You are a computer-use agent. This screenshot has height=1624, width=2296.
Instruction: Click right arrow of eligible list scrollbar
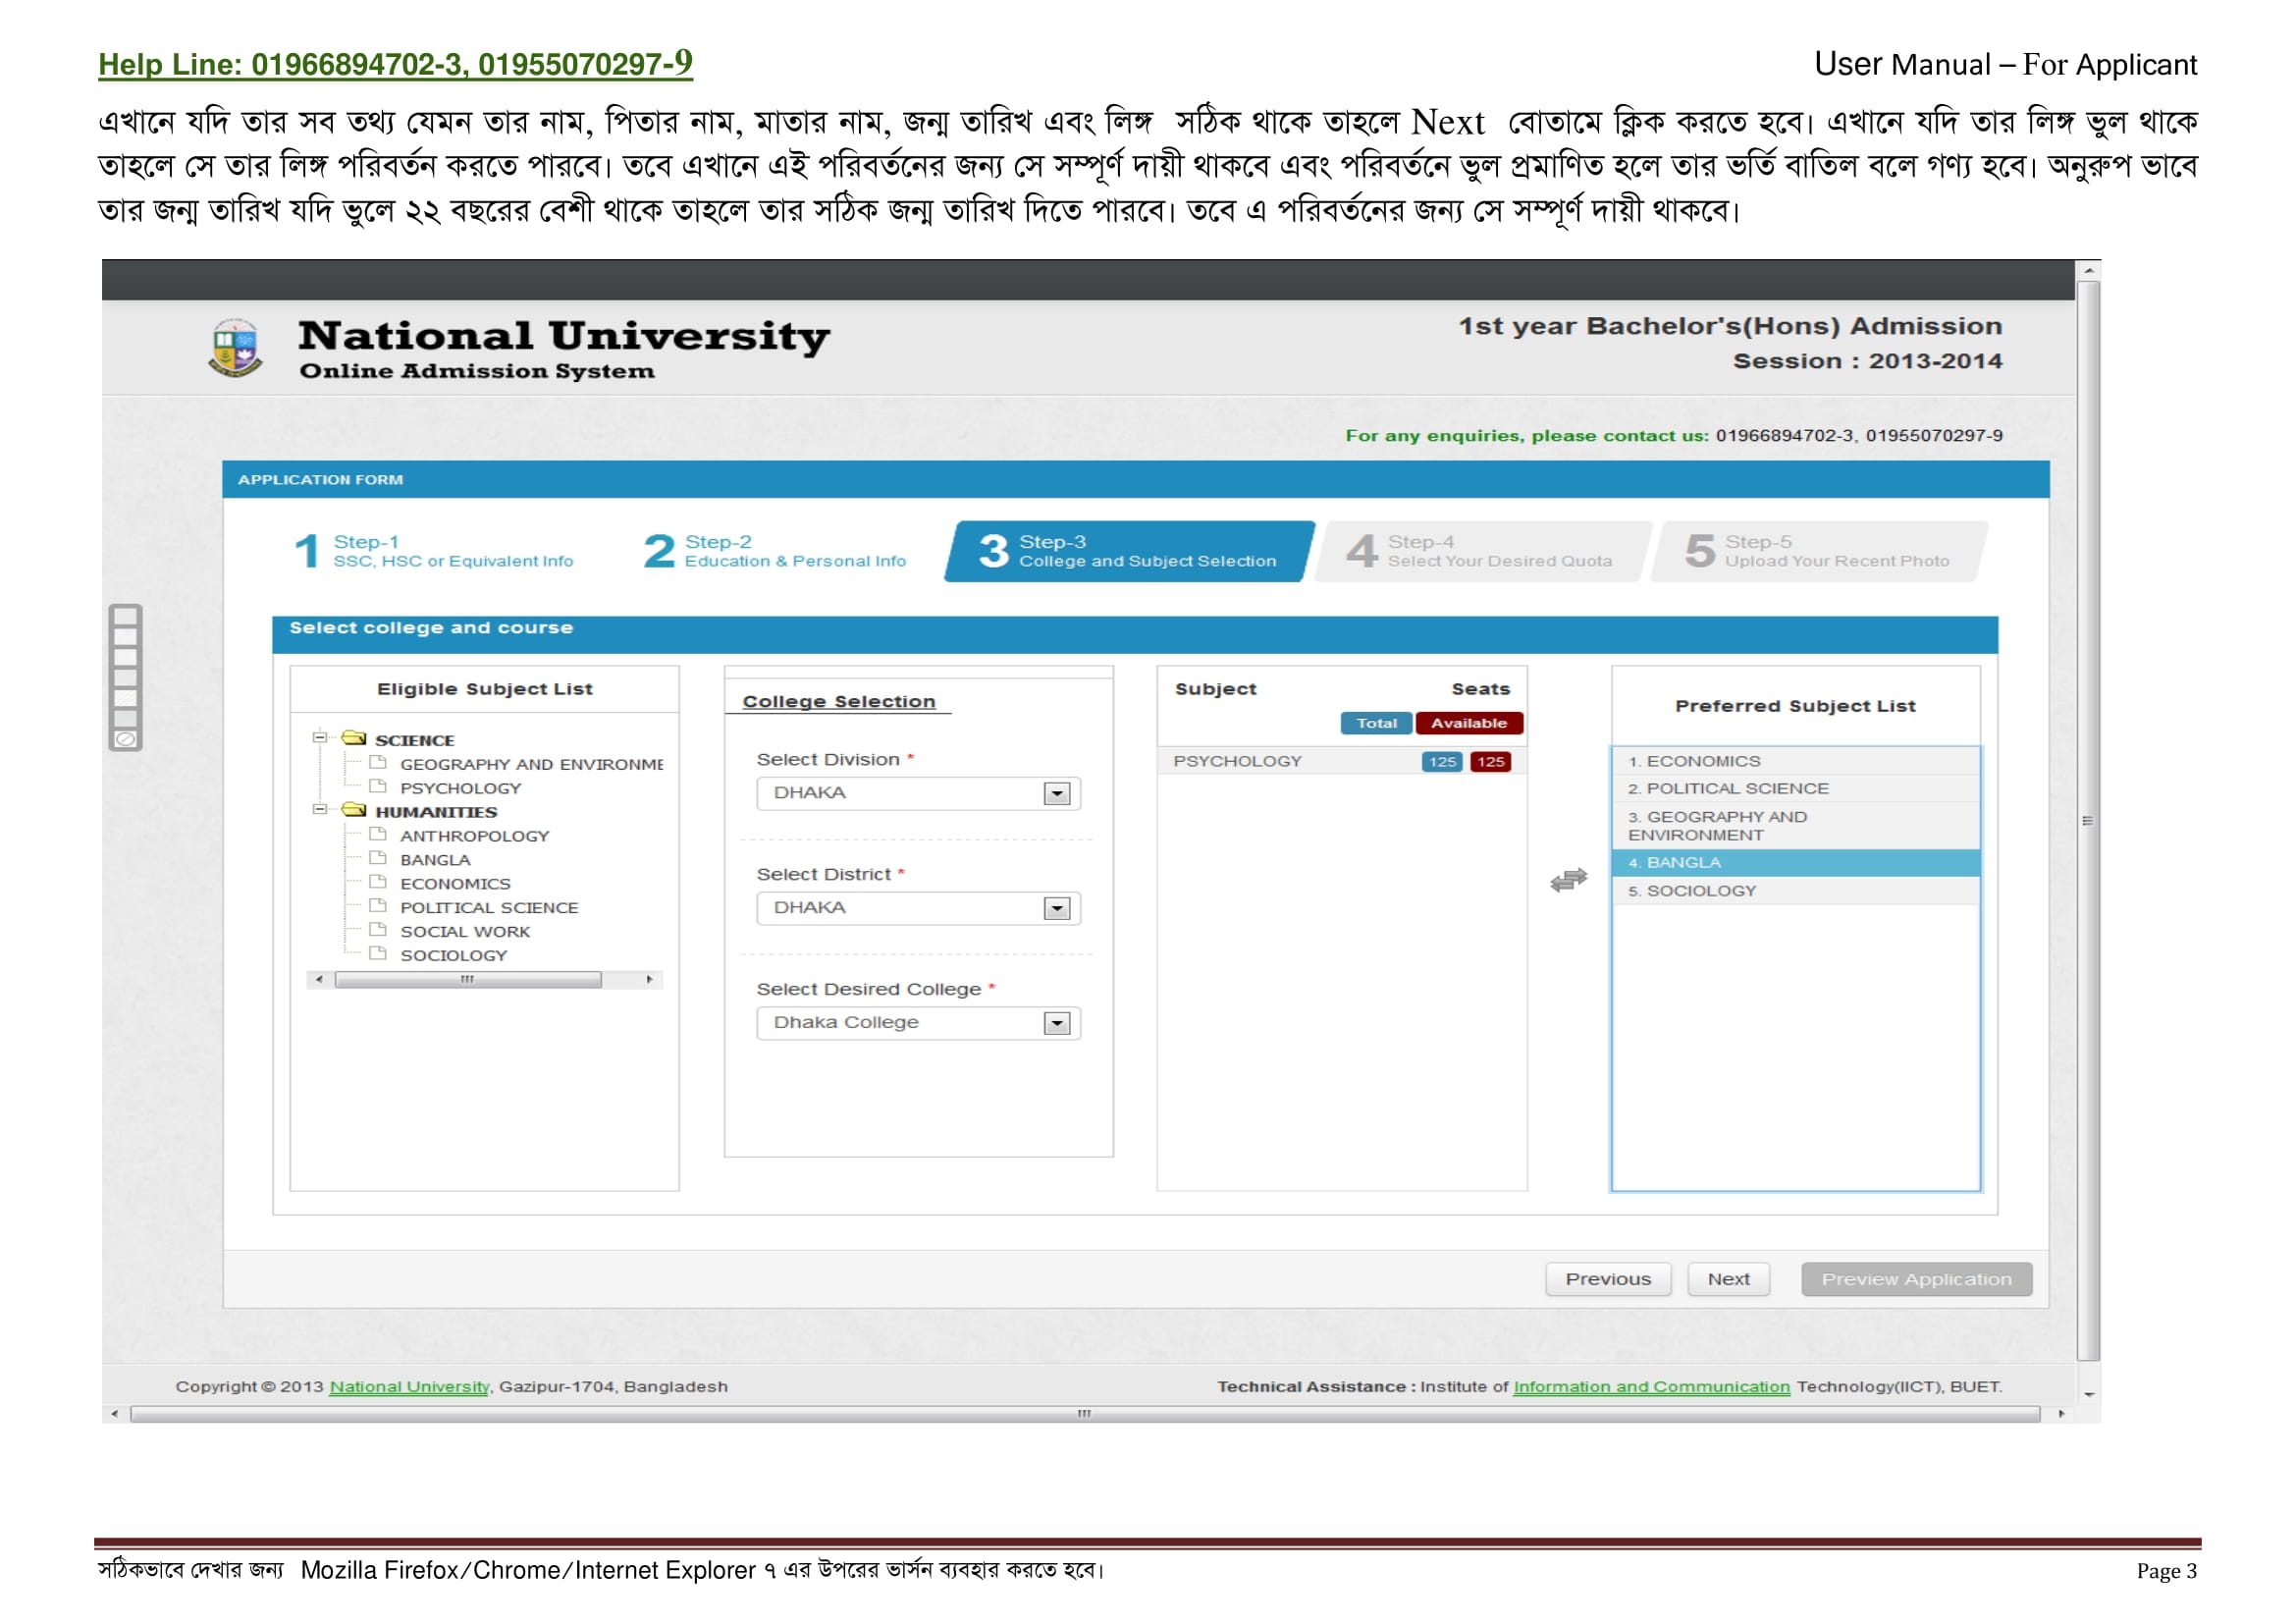[x=649, y=980]
